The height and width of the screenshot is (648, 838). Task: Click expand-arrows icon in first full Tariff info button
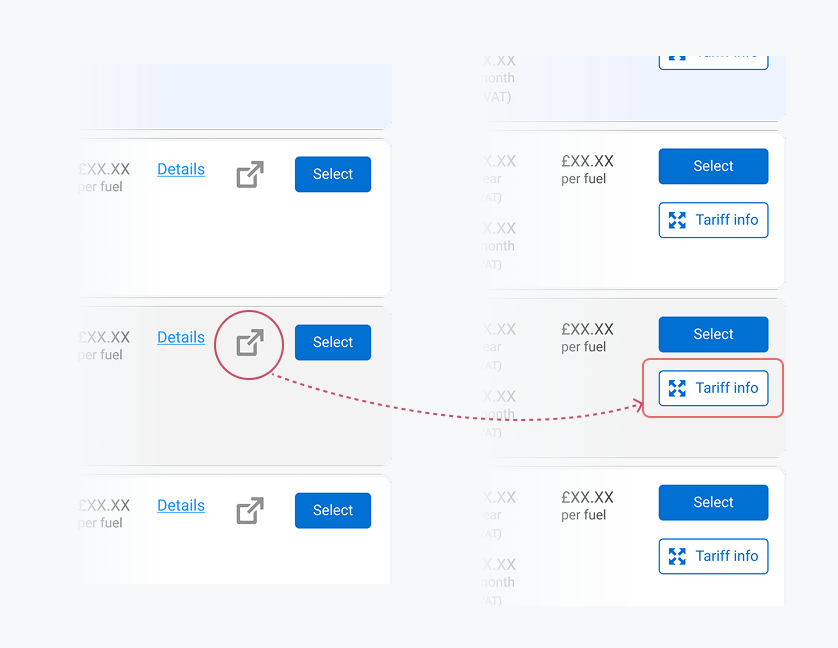point(677,220)
